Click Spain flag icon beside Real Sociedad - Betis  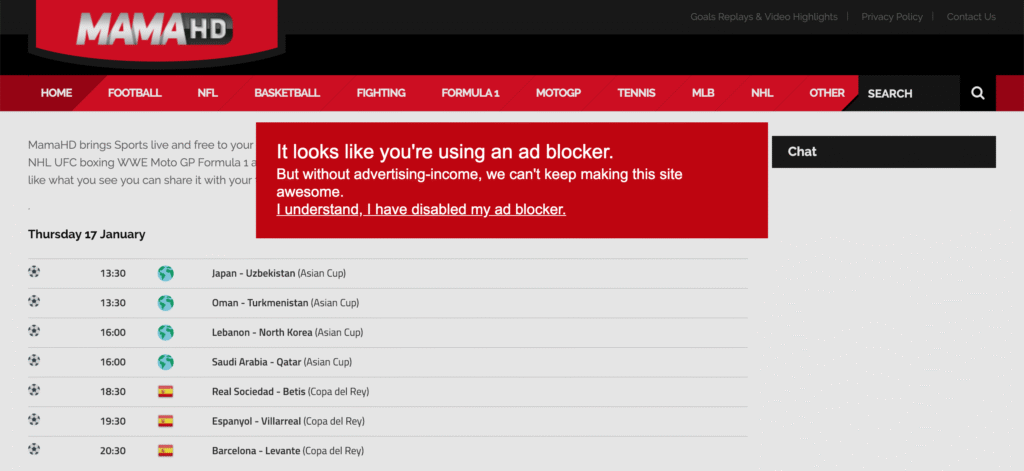click(x=166, y=392)
